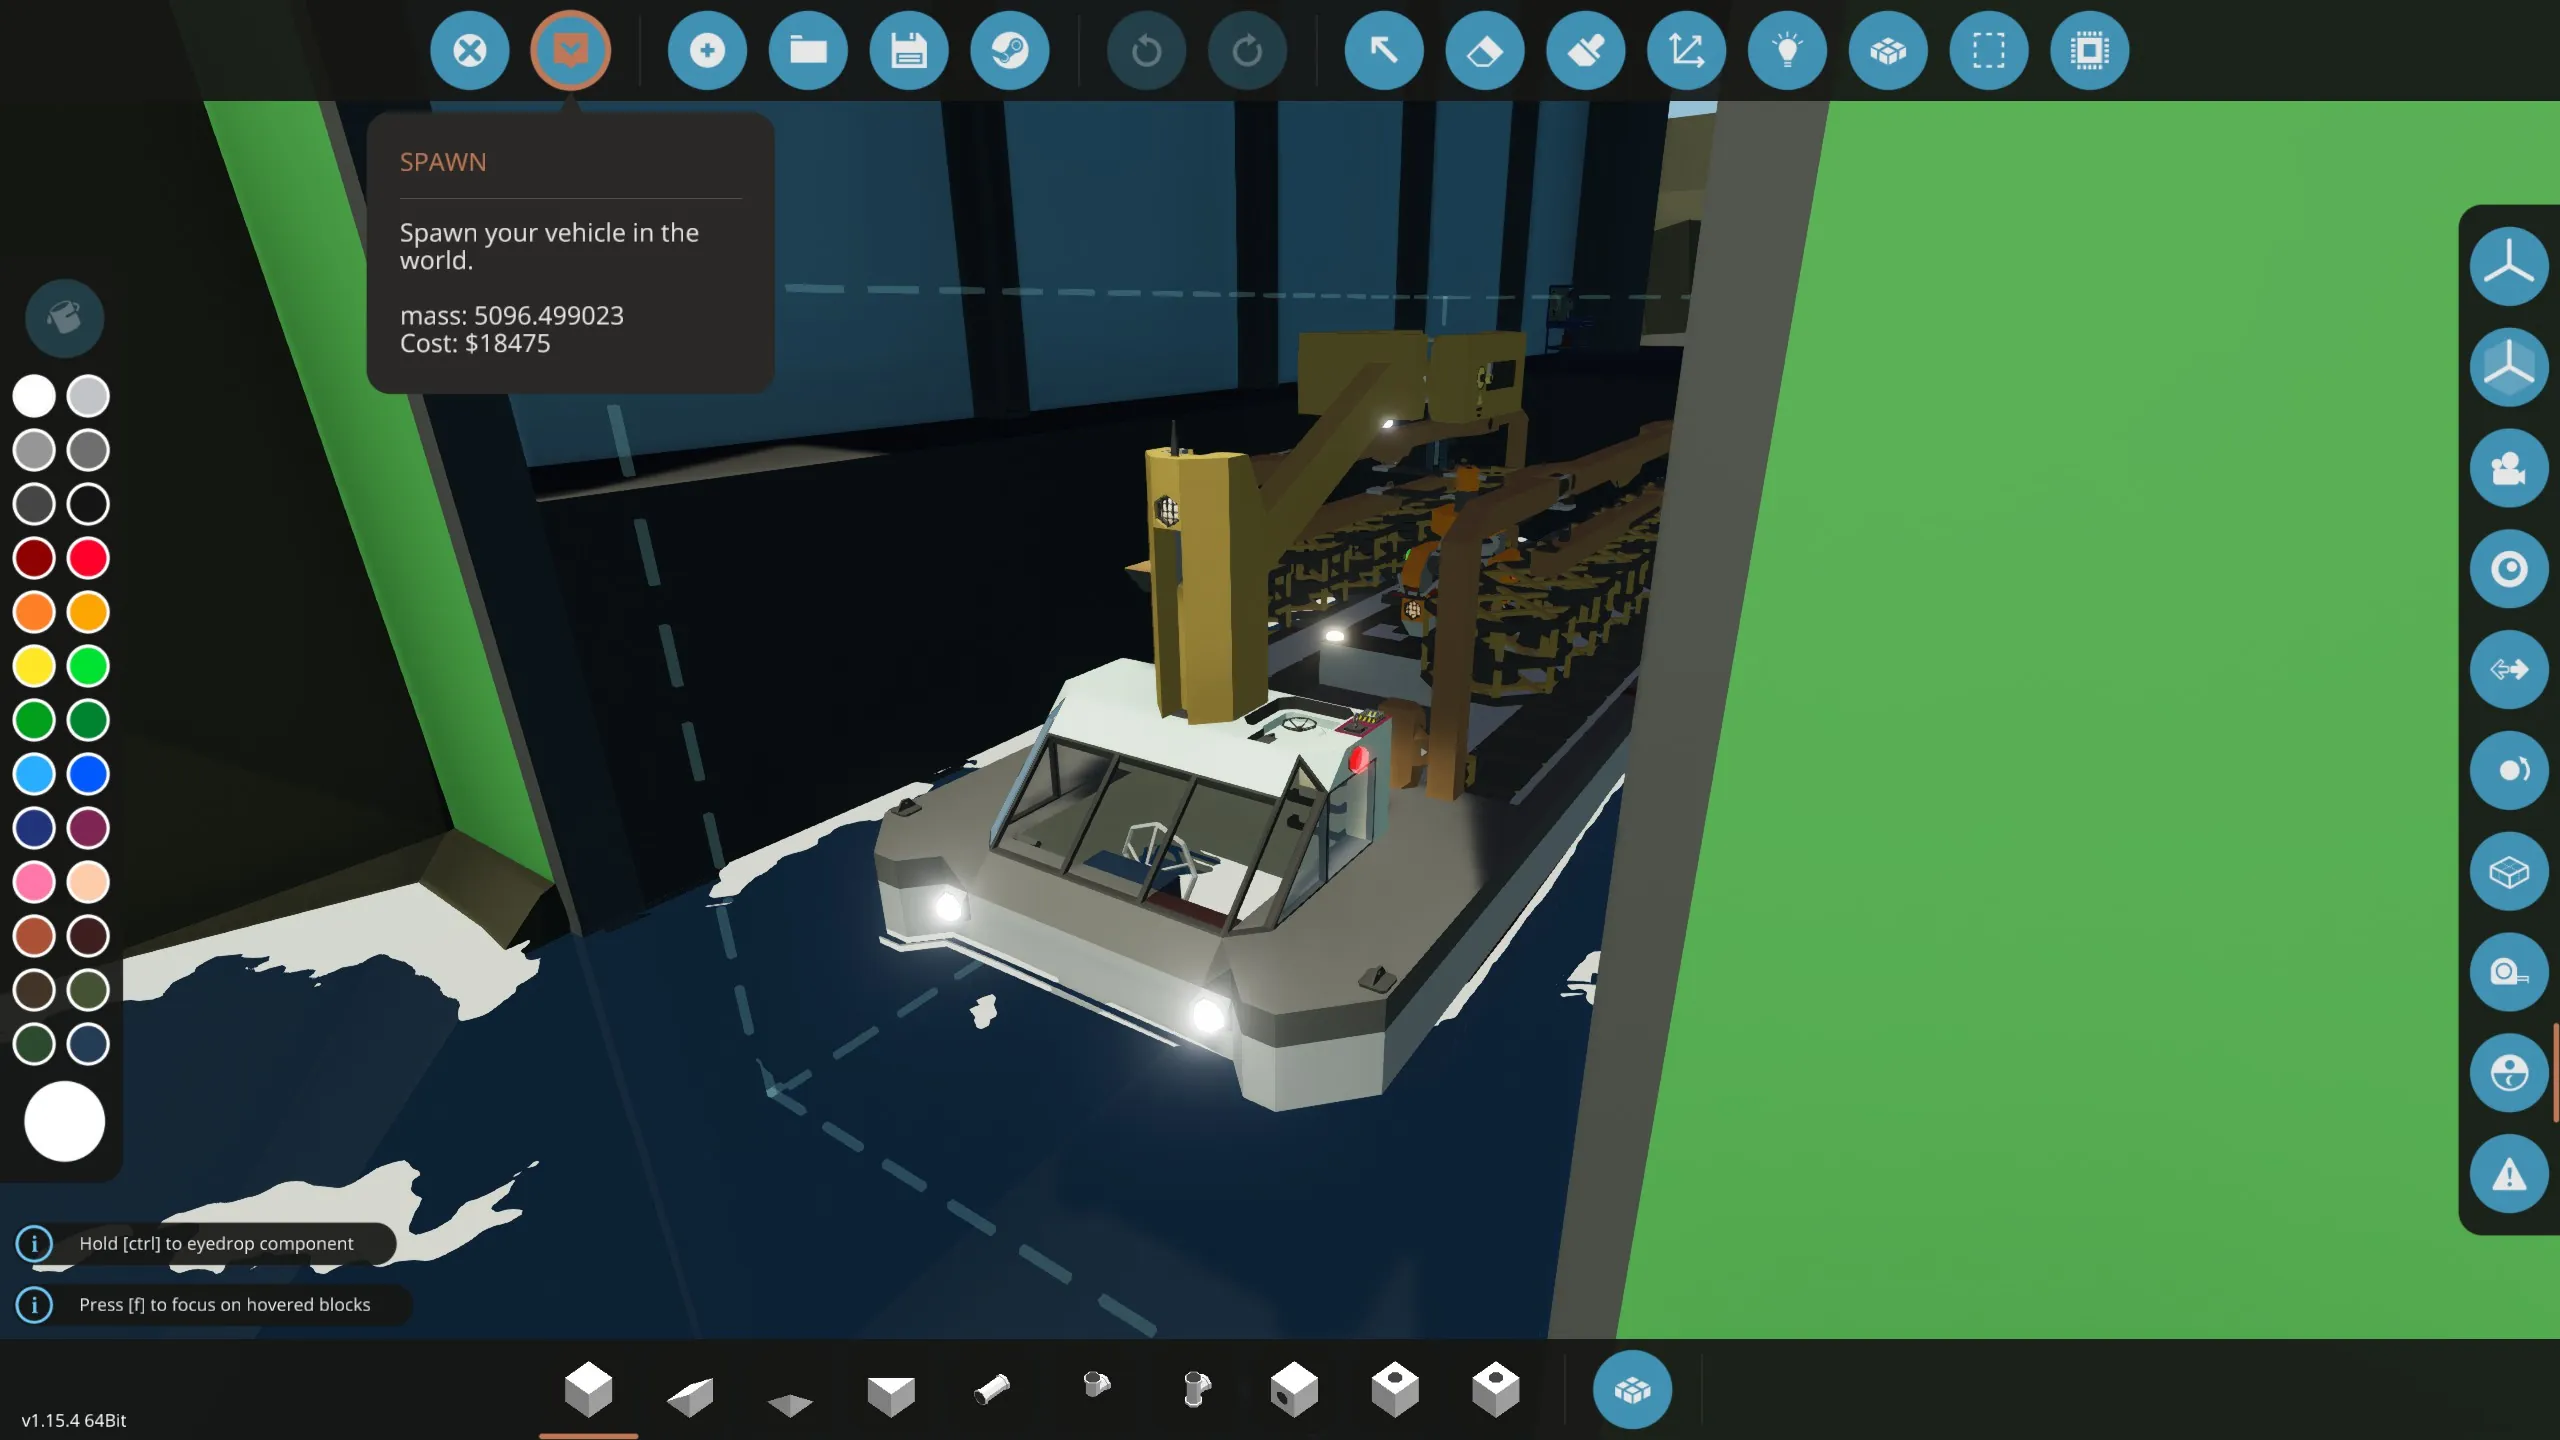Click the Spawn vehicle button
Image resolution: width=2560 pixels, height=1440 pixels.
pyautogui.click(x=570, y=50)
